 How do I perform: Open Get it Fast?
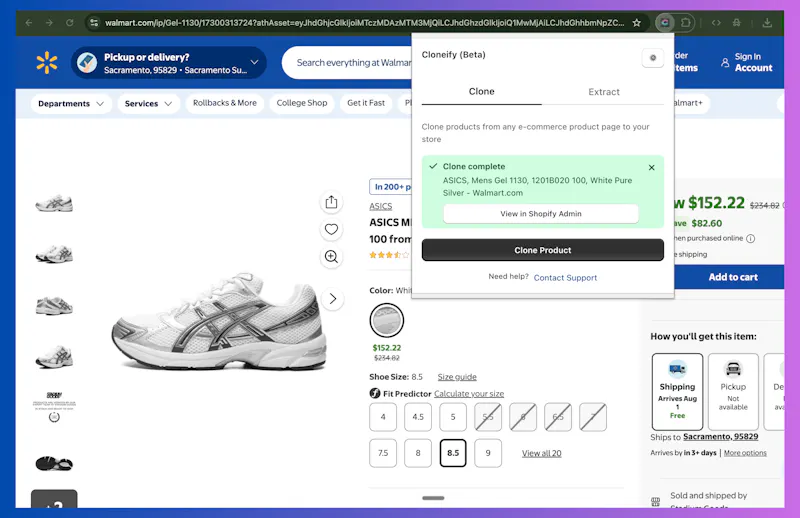[366, 103]
